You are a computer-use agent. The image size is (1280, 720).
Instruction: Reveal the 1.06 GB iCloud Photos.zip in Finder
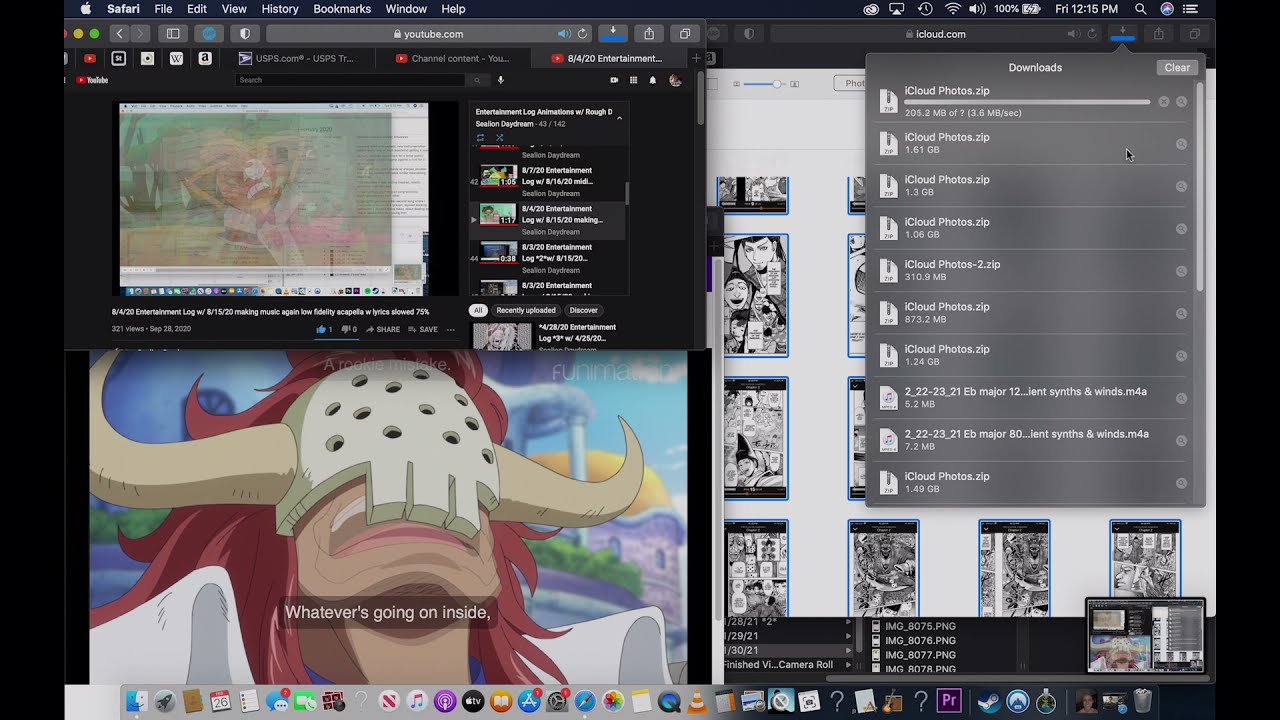point(1181,229)
